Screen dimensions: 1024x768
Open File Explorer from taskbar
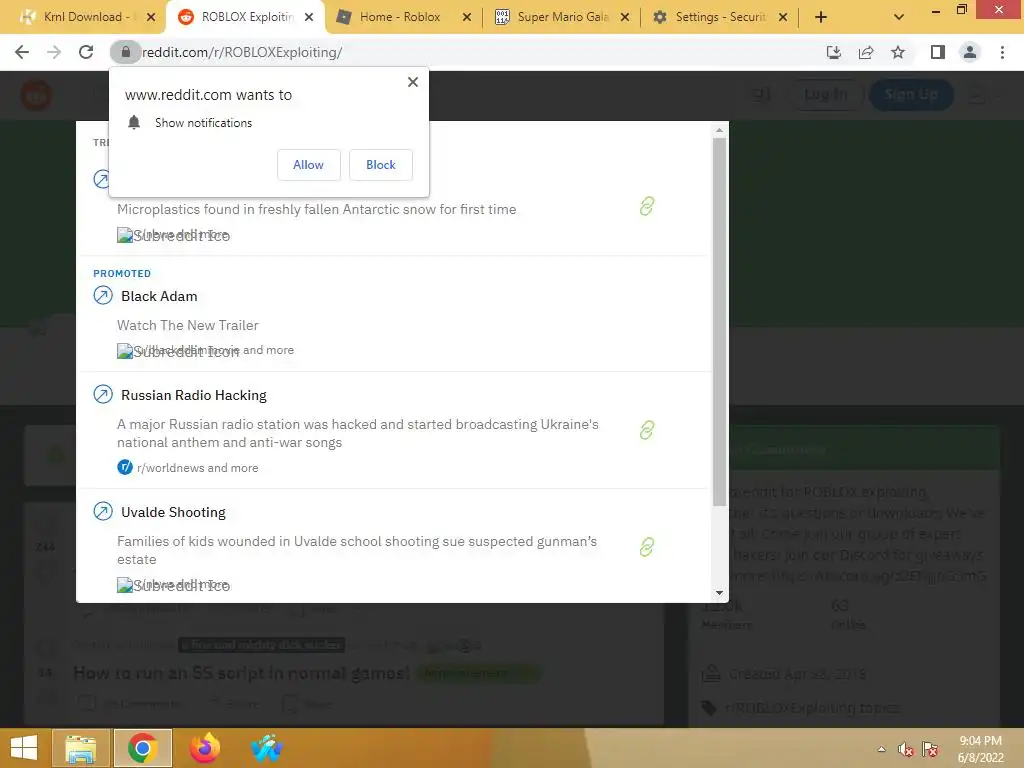pos(82,748)
